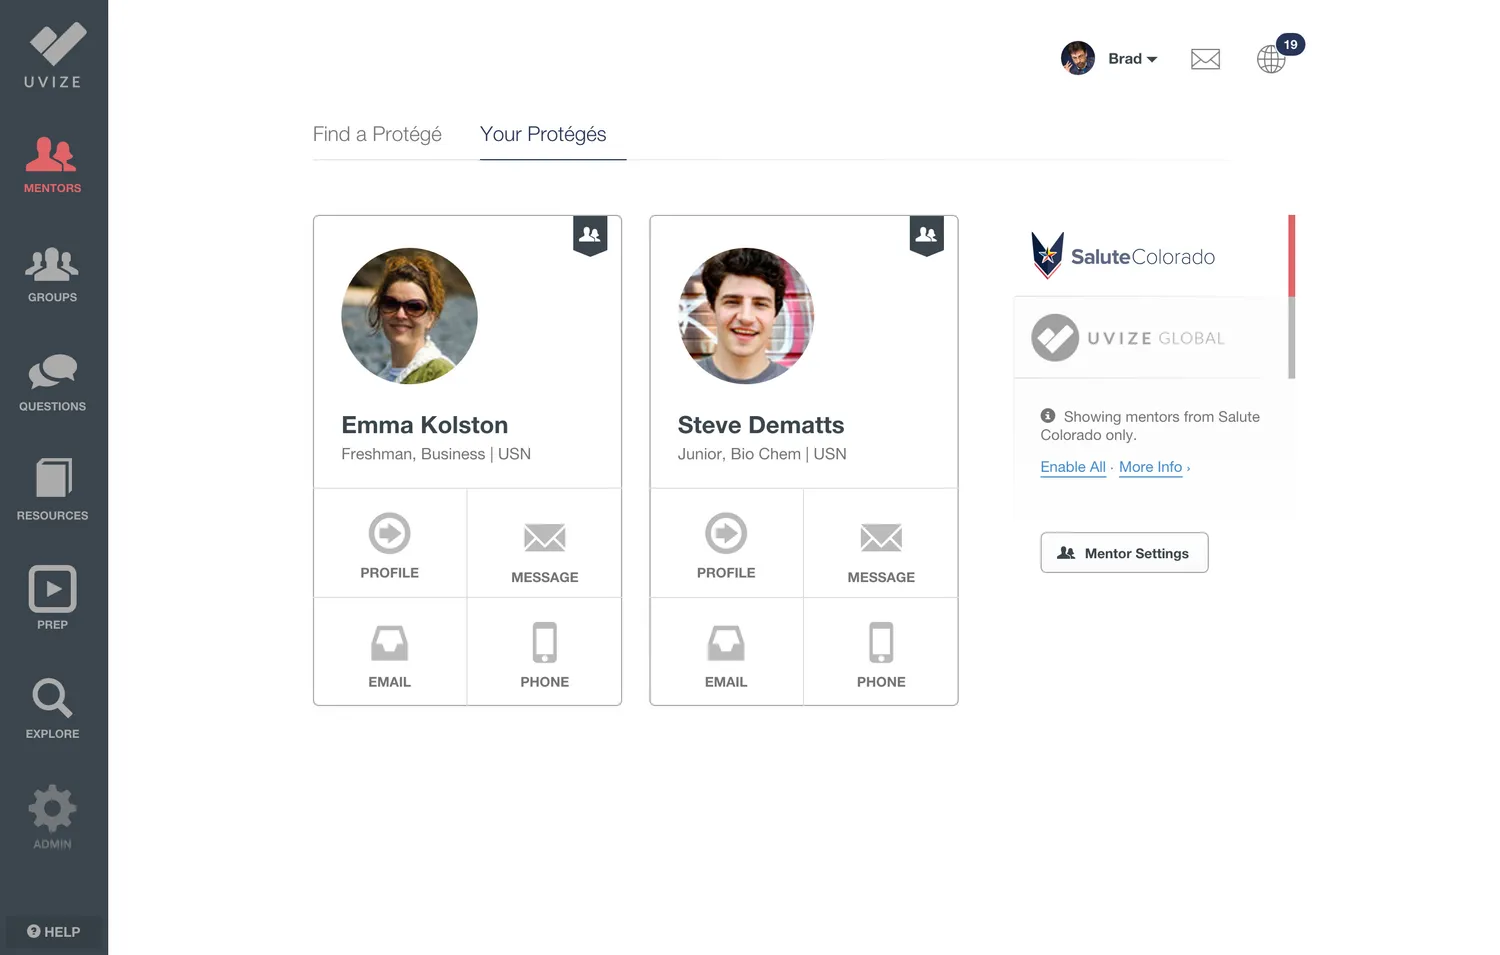The image size is (1500, 955).
Task: Open Mentor Settings button
Action: [x=1124, y=553]
